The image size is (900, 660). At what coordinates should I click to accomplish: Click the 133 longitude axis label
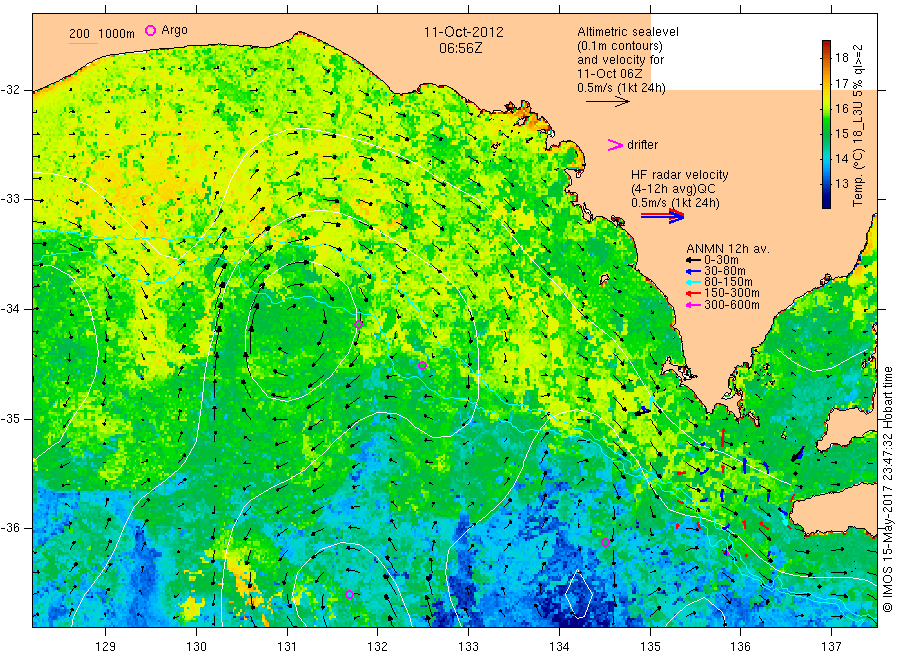click(468, 647)
